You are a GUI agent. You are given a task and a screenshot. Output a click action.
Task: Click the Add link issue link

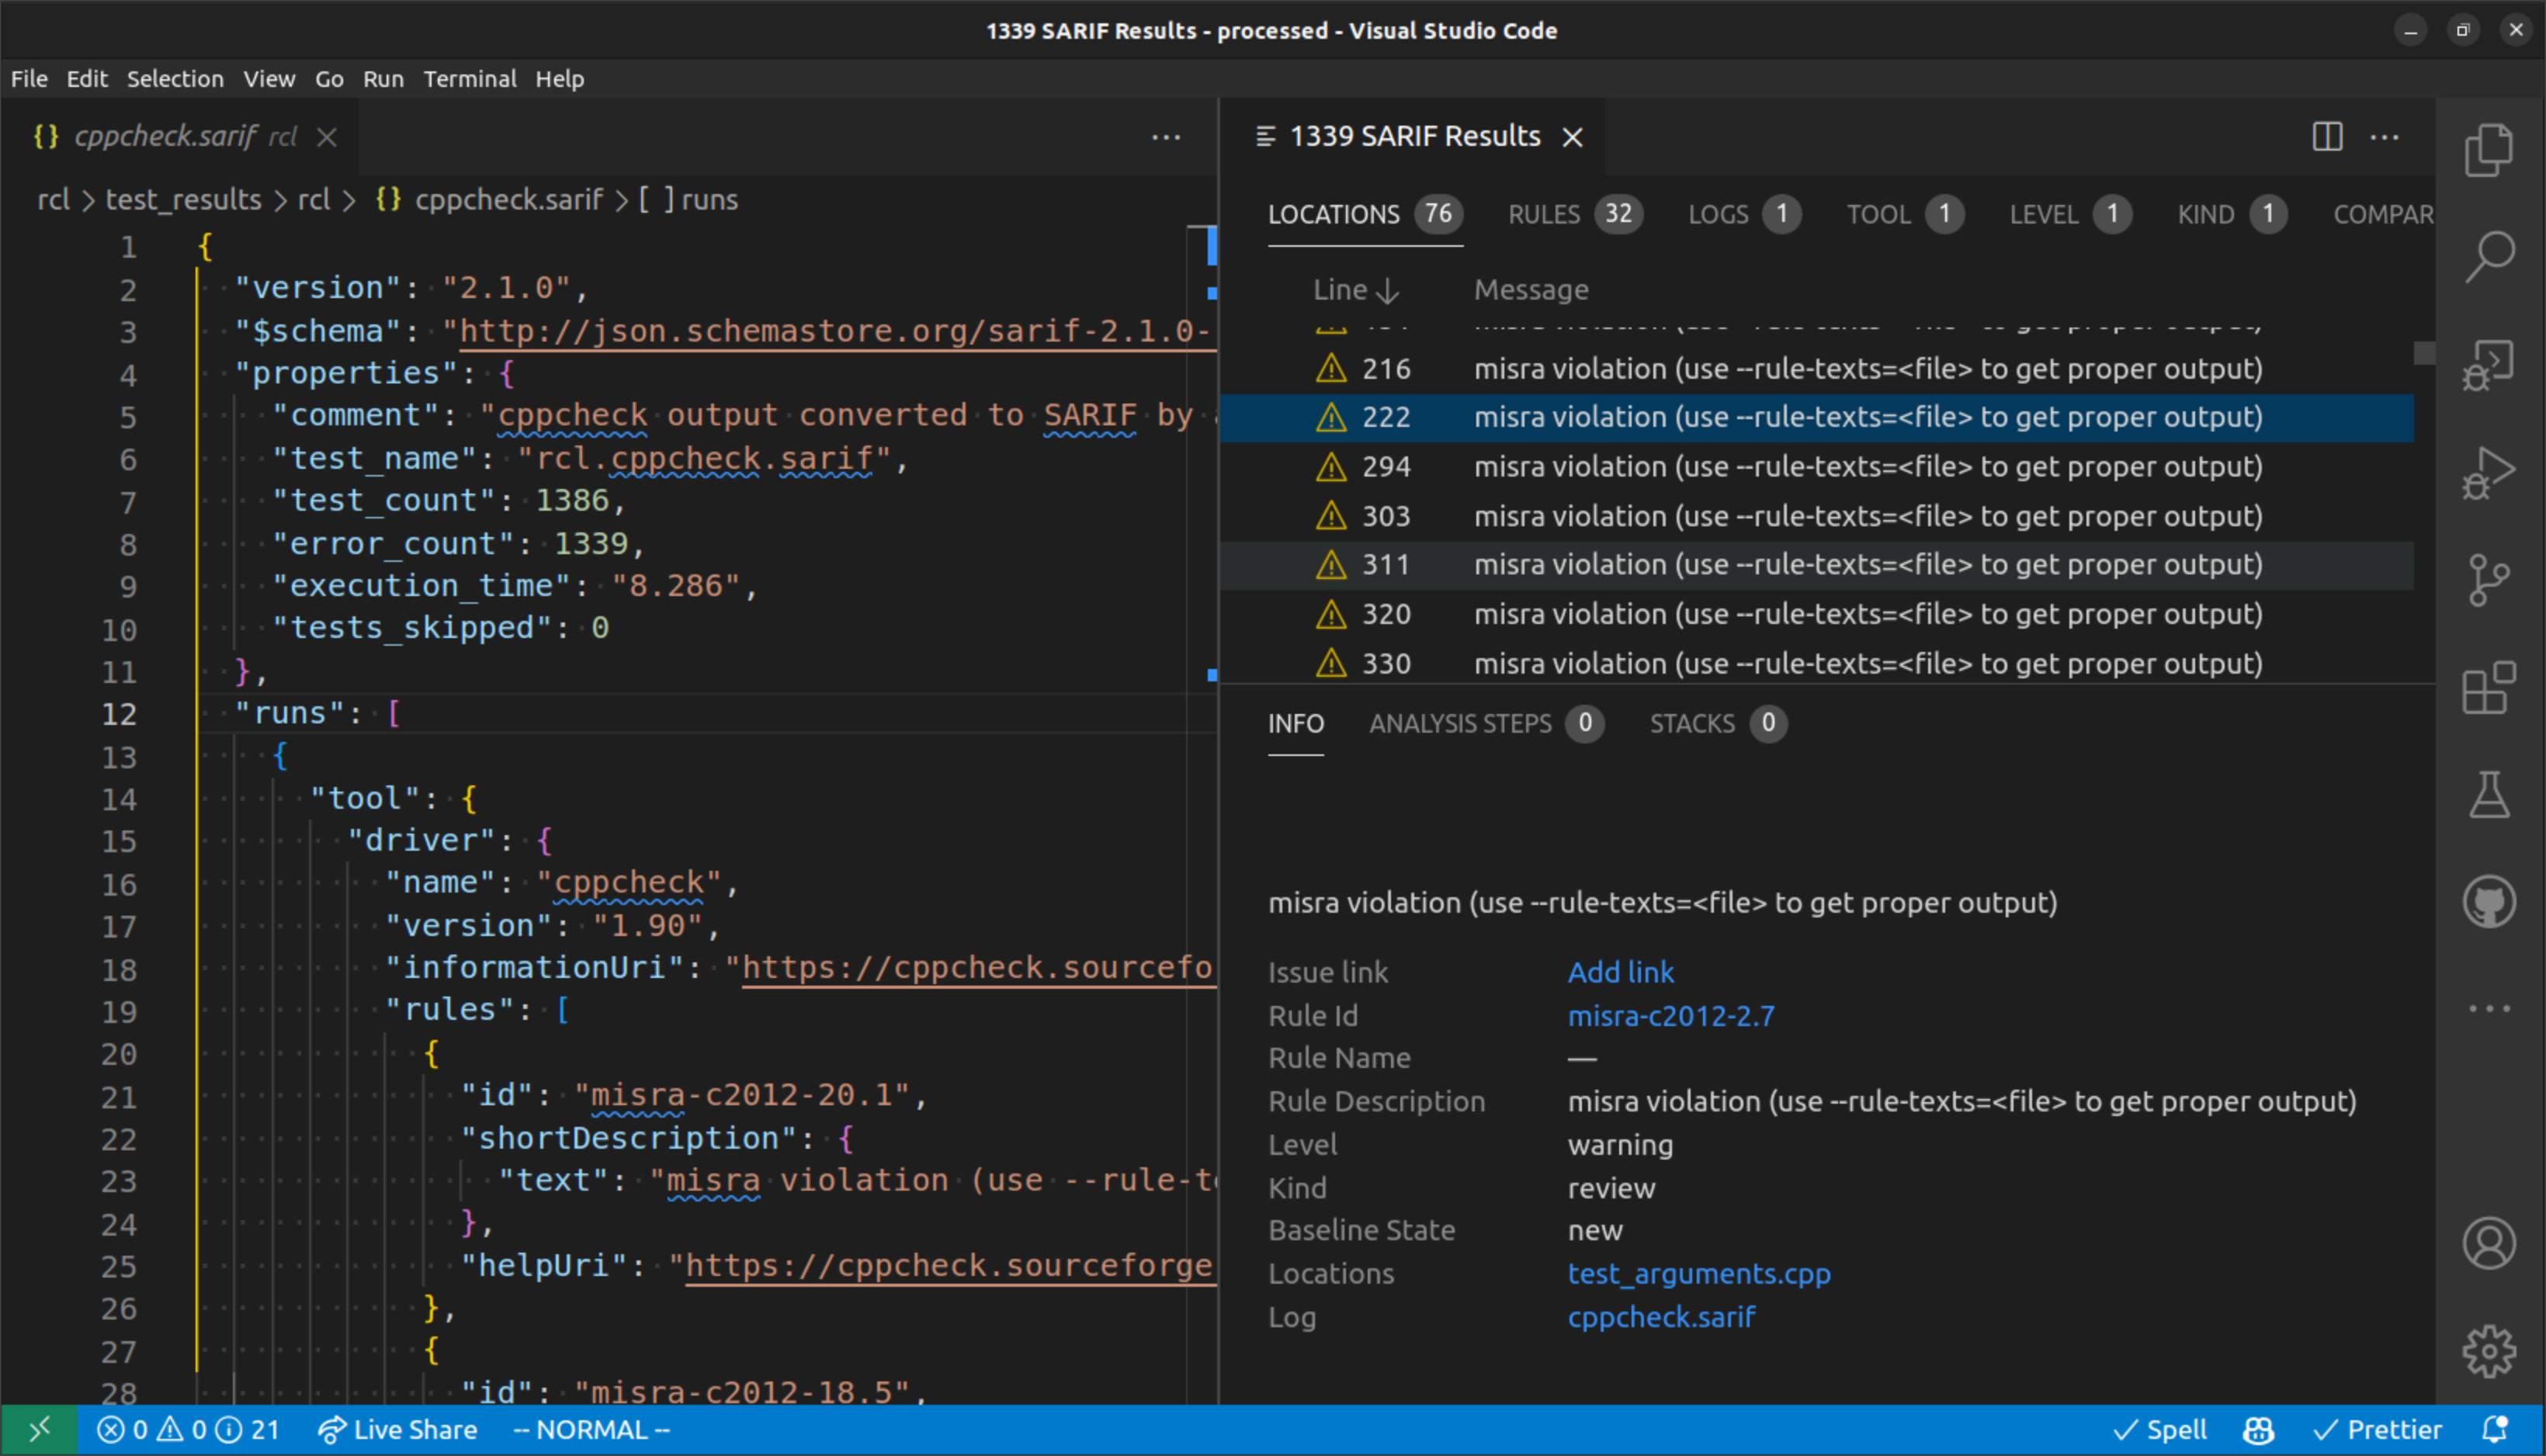click(x=1620, y=972)
